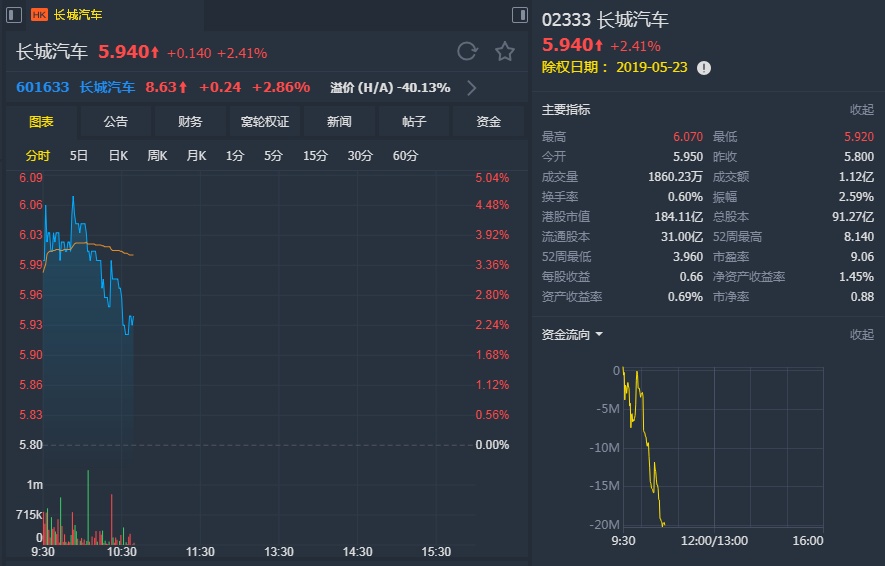Click the orange HK market badge

[39, 15]
